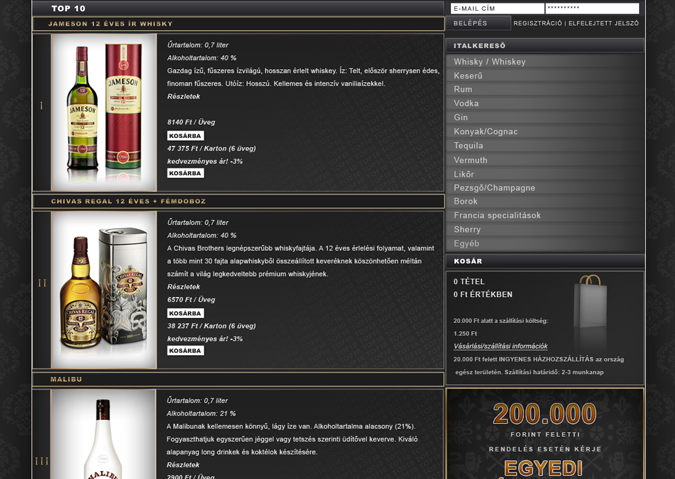Select Francia specialitások category
Image resolution: width=675 pixels, height=479 pixels.
pos(545,215)
